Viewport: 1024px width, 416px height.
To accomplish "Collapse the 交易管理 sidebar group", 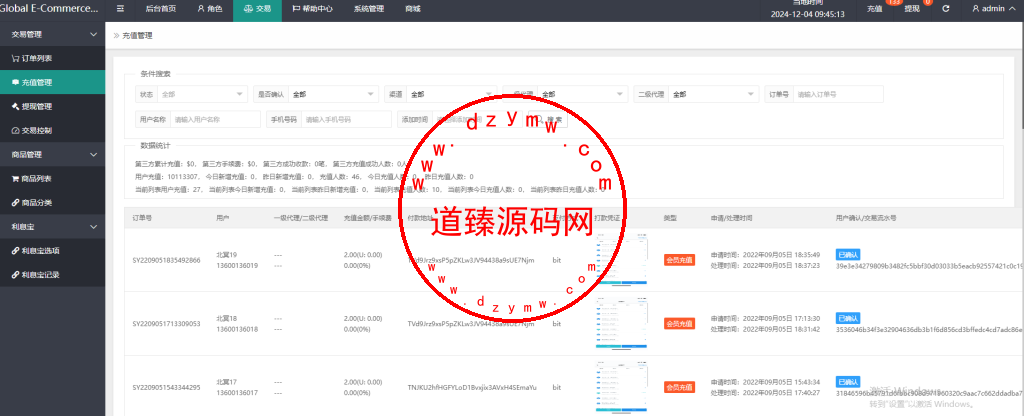I will click(x=52, y=34).
